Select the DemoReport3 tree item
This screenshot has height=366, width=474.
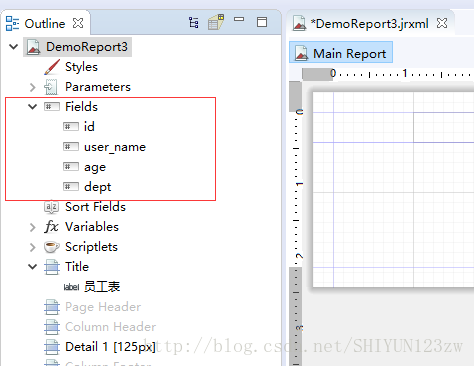(87, 47)
